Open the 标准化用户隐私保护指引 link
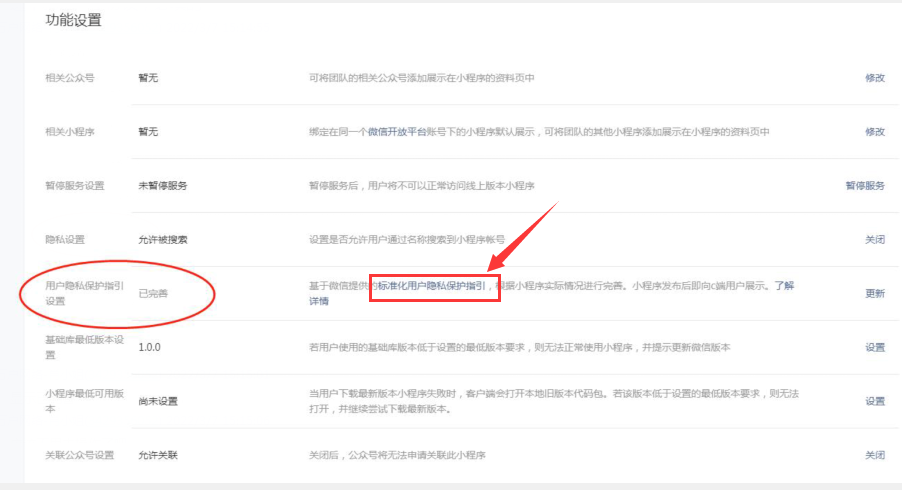 pyautogui.click(x=431, y=286)
